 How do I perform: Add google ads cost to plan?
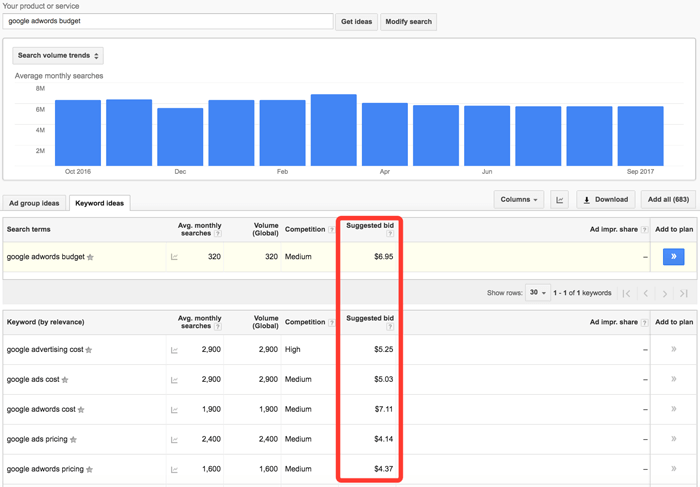(x=674, y=379)
